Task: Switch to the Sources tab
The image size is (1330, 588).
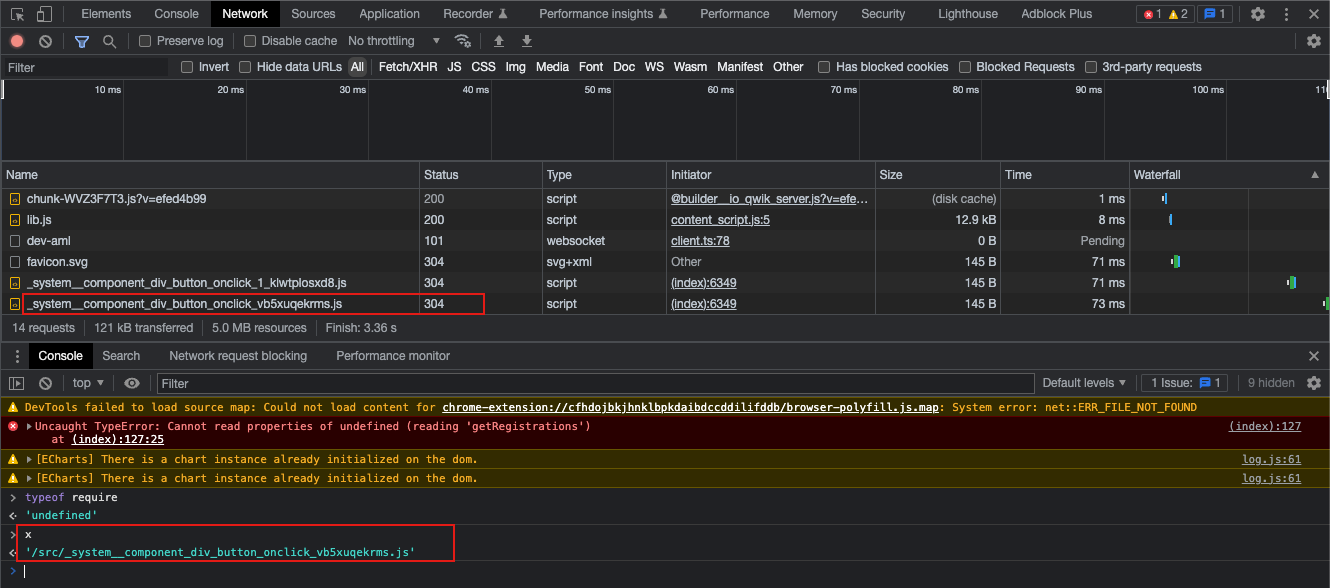Action: click(x=313, y=13)
